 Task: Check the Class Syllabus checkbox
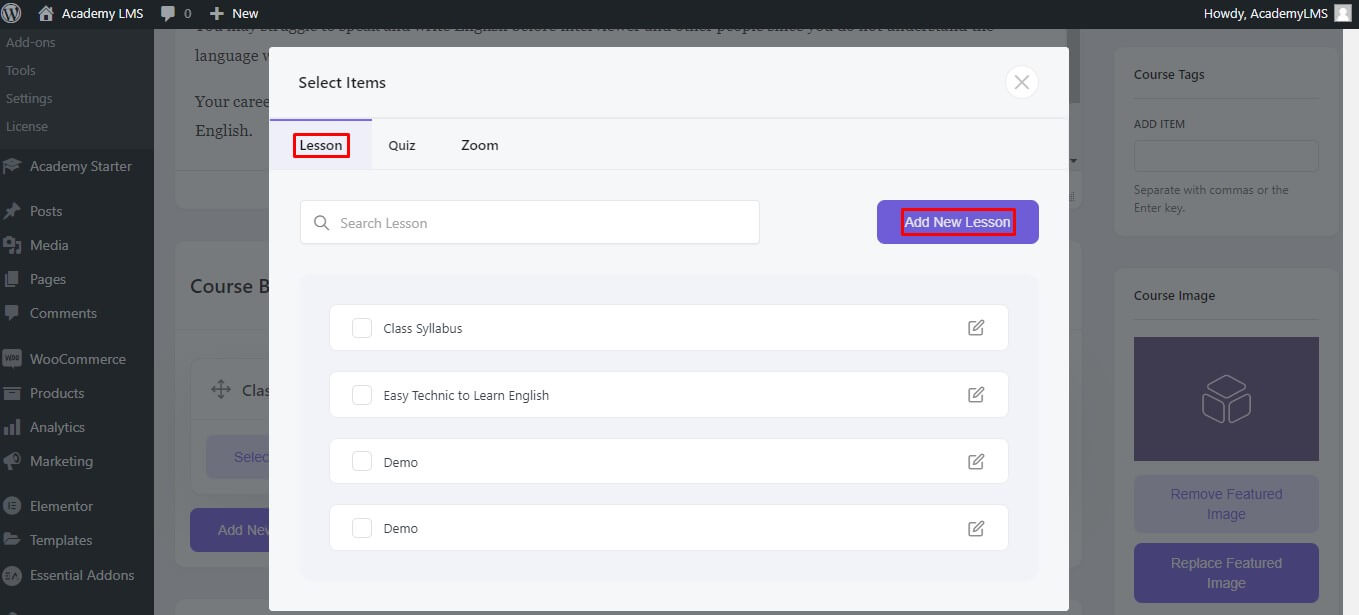pyautogui.click(x=362, y=328)
